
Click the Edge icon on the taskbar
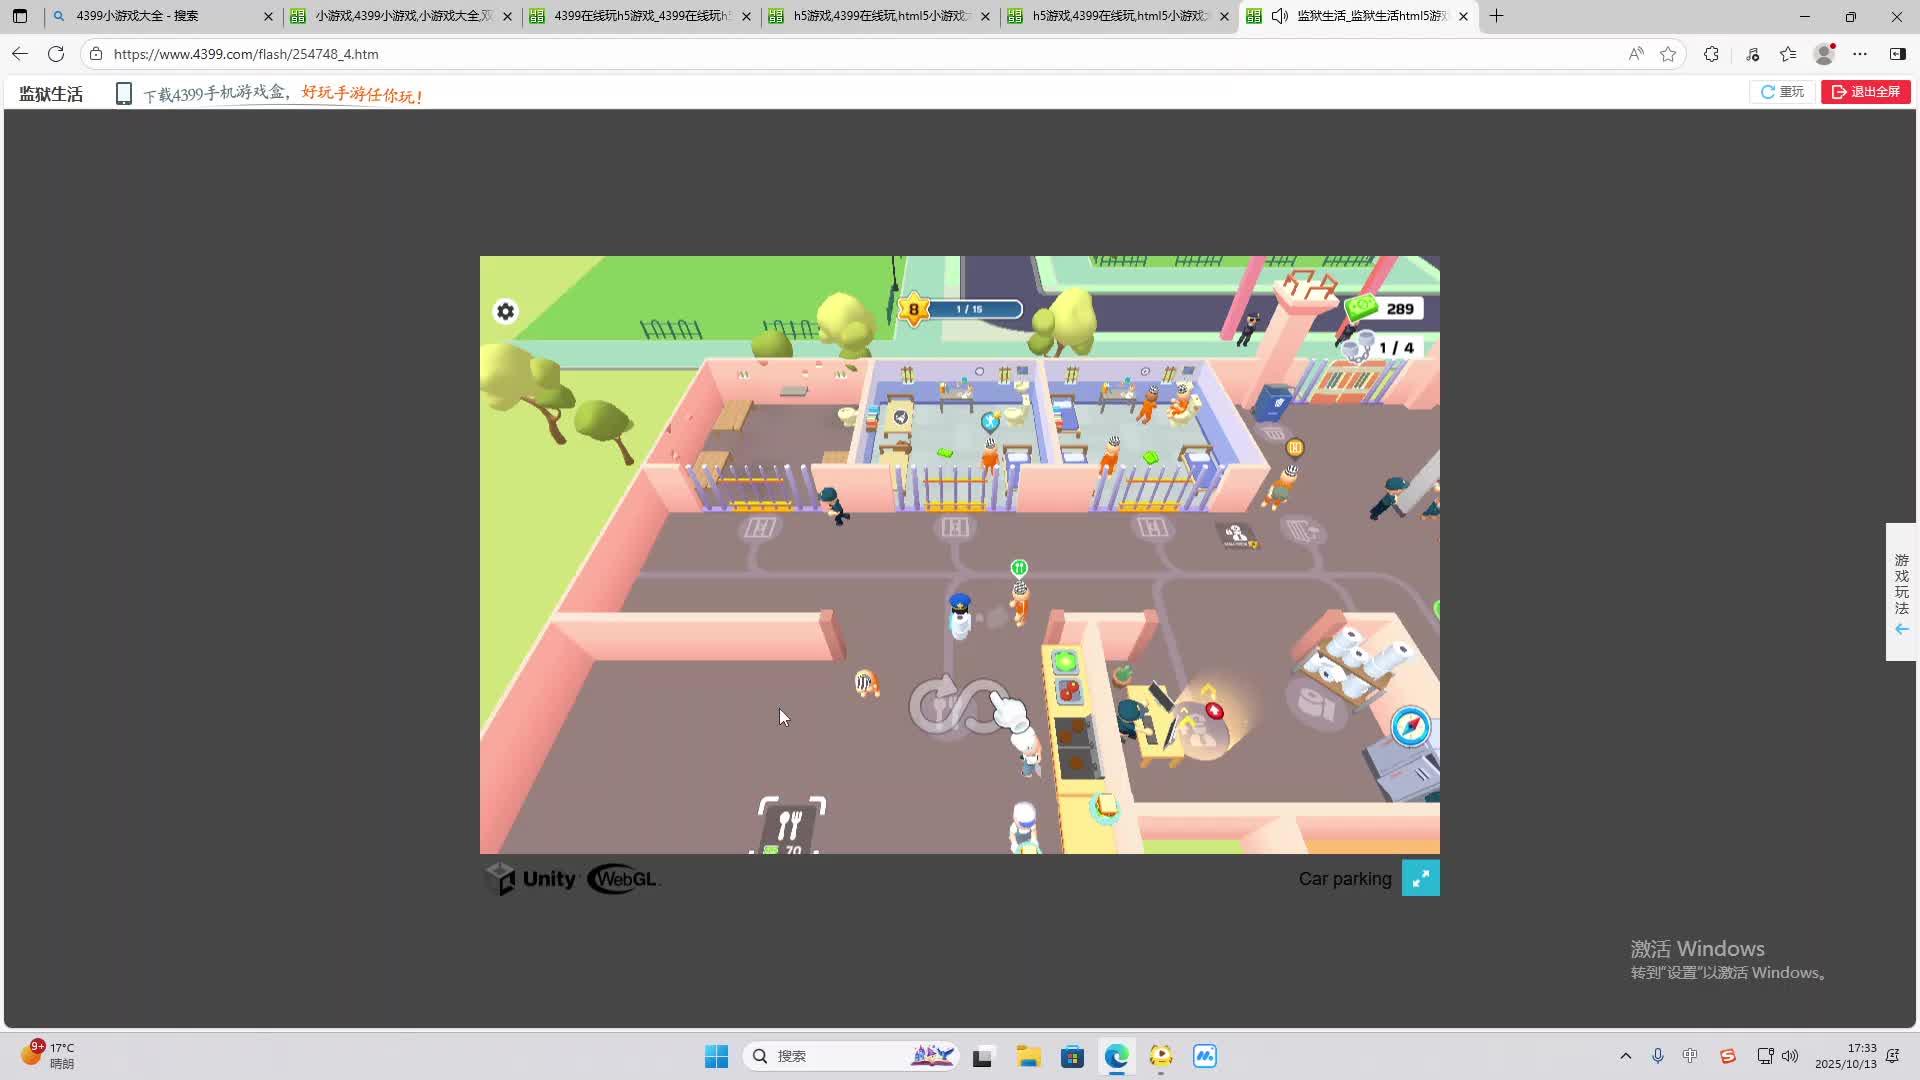1116,1056
